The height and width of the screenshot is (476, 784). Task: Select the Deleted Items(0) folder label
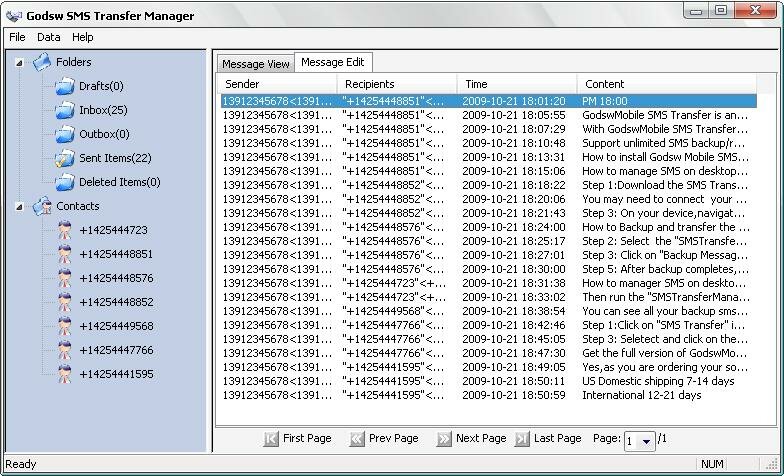[120, 182]
